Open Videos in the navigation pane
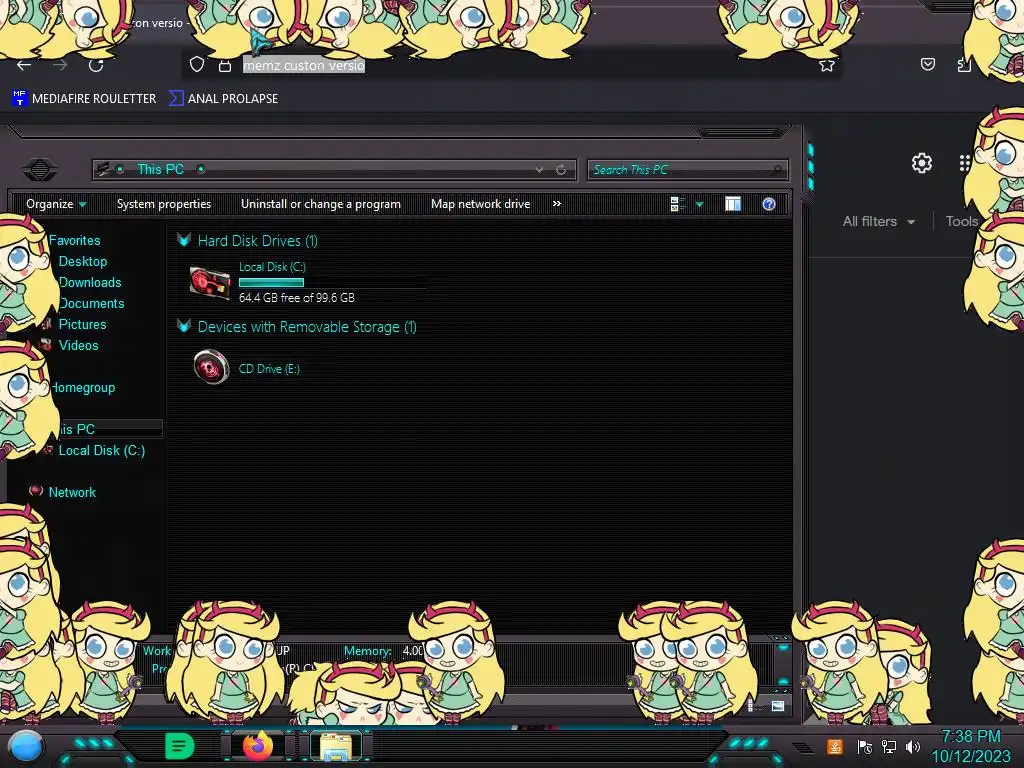The image size is (1024, 768). (x=78, y=345)
